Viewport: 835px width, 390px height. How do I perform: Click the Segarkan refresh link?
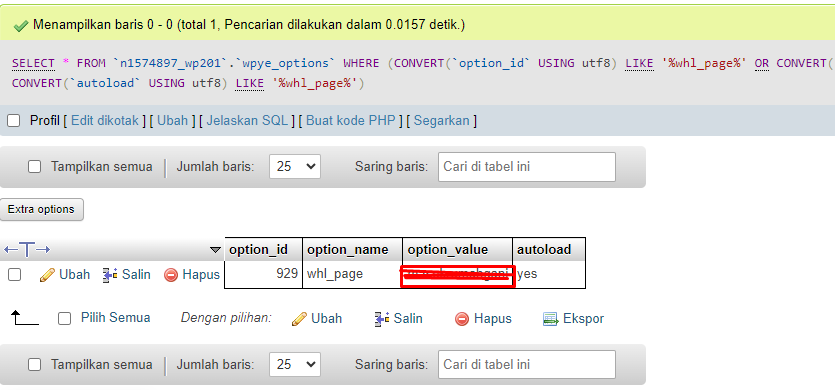coord(441,121)
